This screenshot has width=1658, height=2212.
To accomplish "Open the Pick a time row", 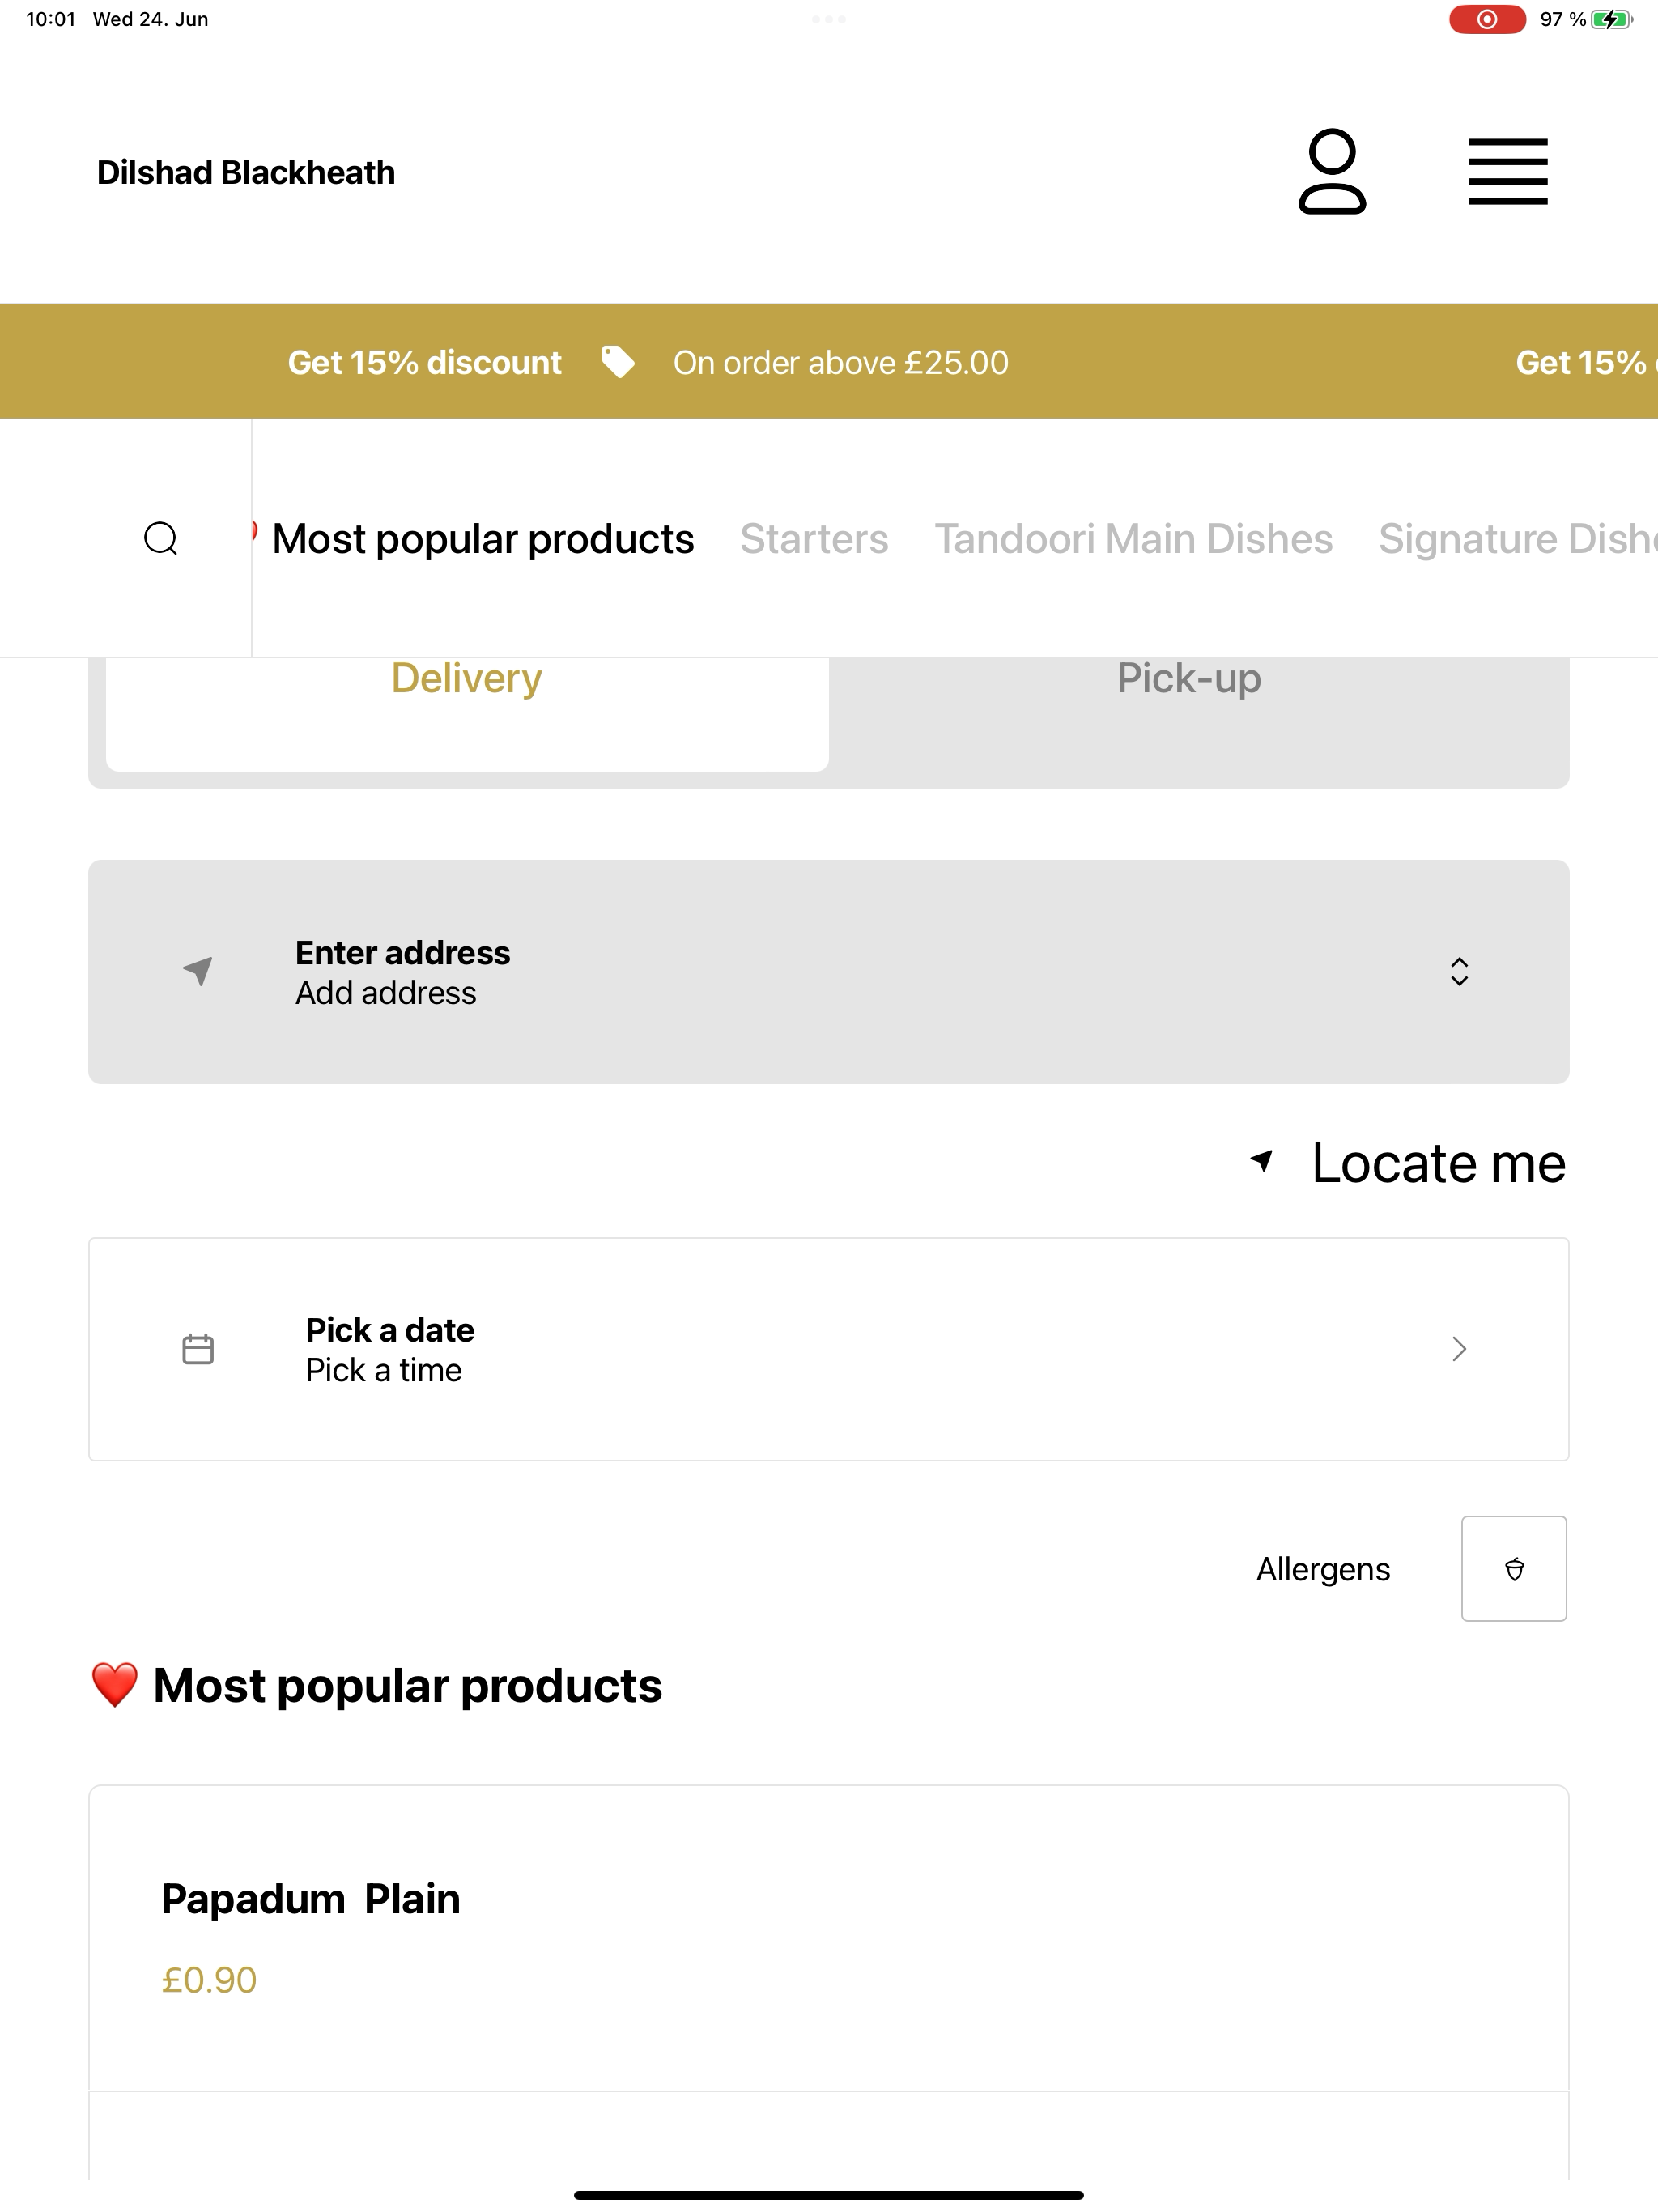I will tap(829, 1349).
